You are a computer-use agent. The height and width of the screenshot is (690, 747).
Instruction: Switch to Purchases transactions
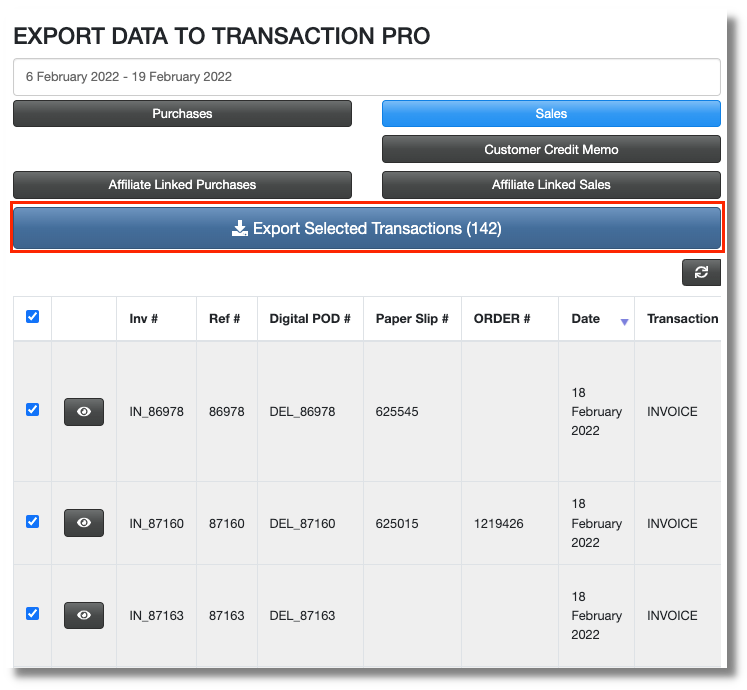pyautogui.click(x=182, y=113)
